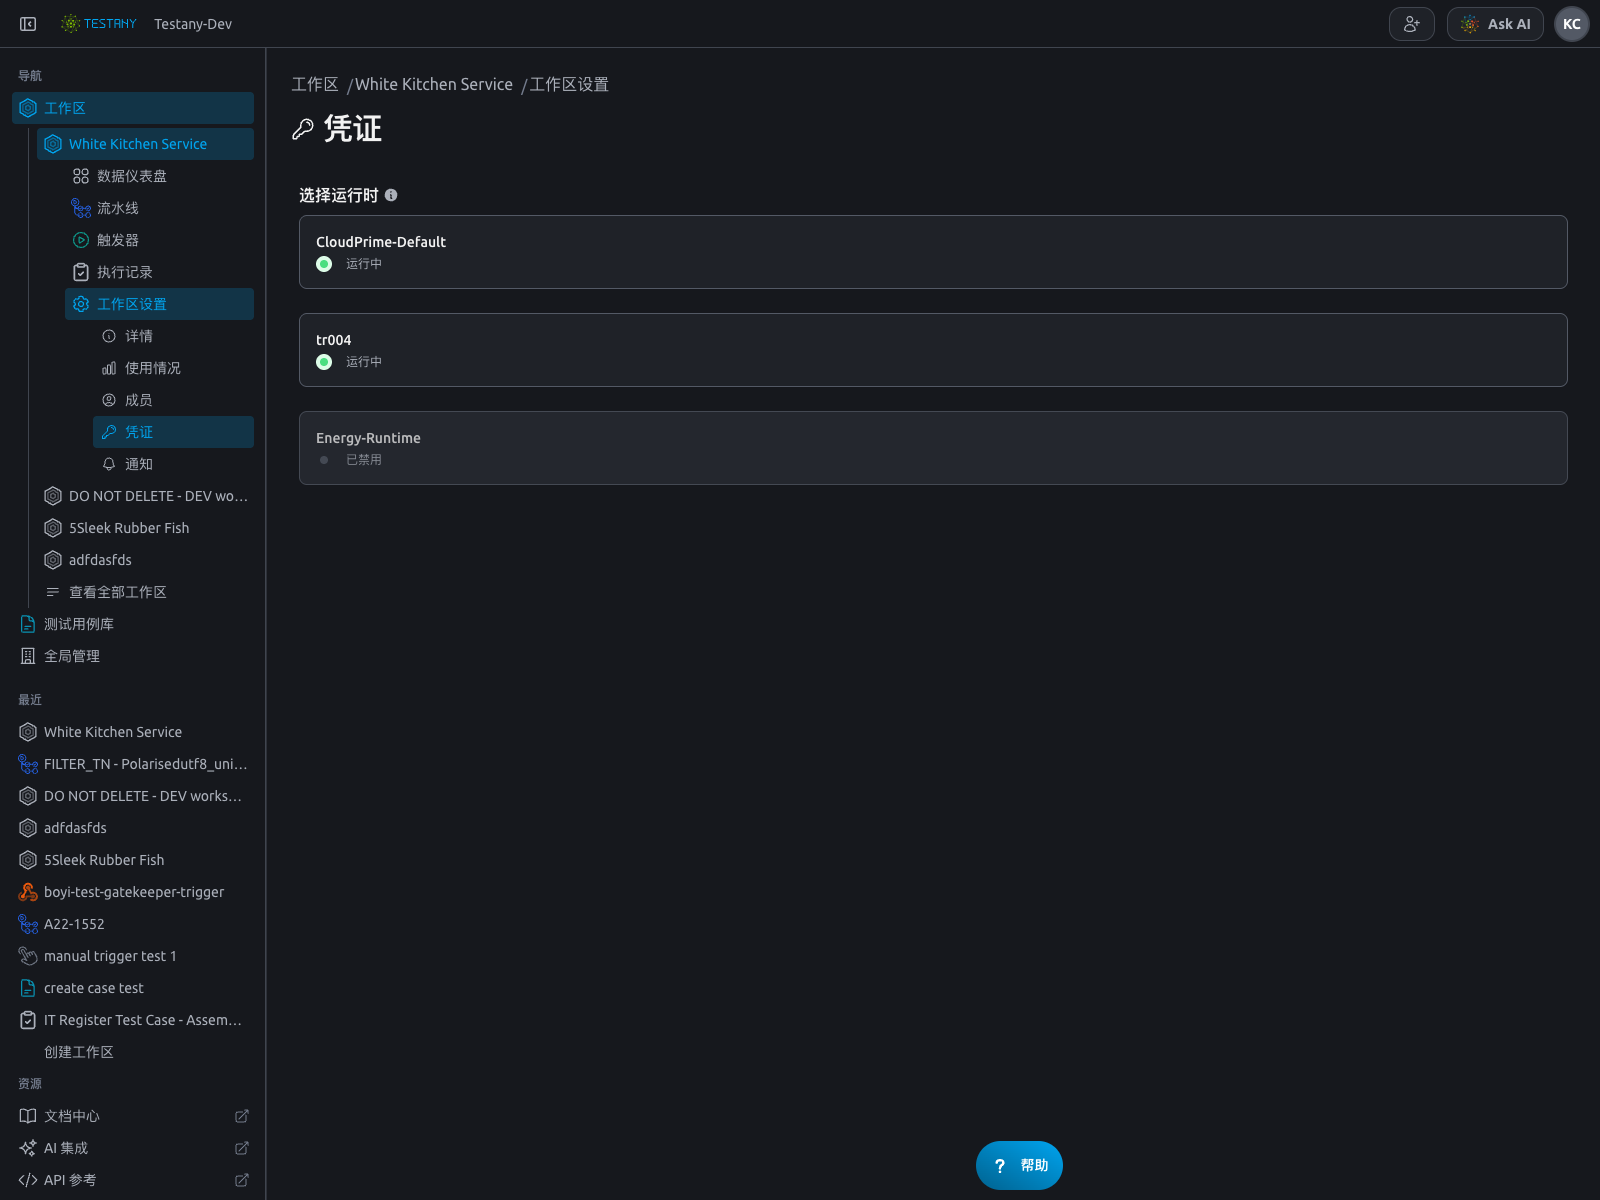This screenshot has height=1200, width=1600.
Task: Select the tr004 runtime card
Action: (x=932, y=350)
